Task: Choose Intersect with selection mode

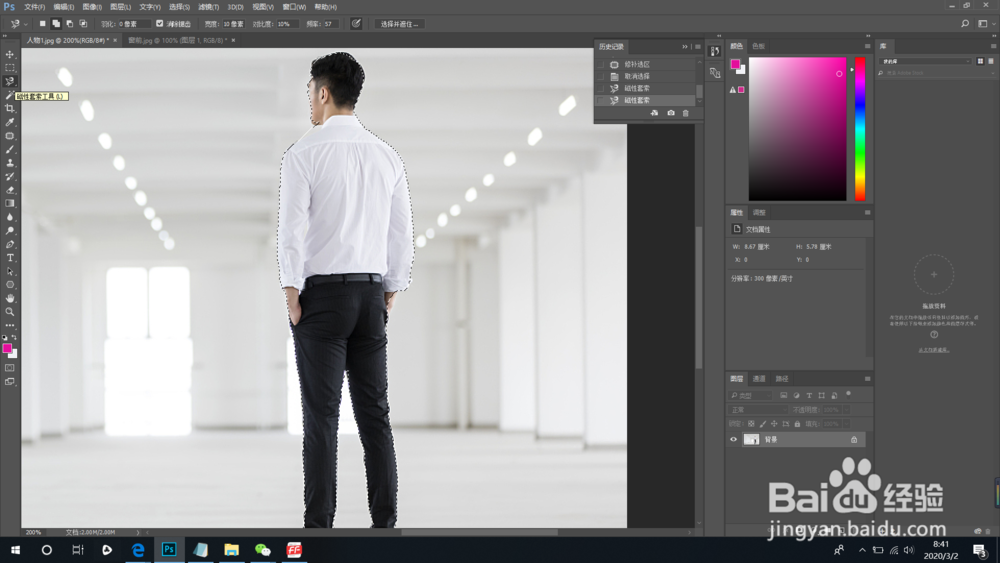Action: pos(83,24)
